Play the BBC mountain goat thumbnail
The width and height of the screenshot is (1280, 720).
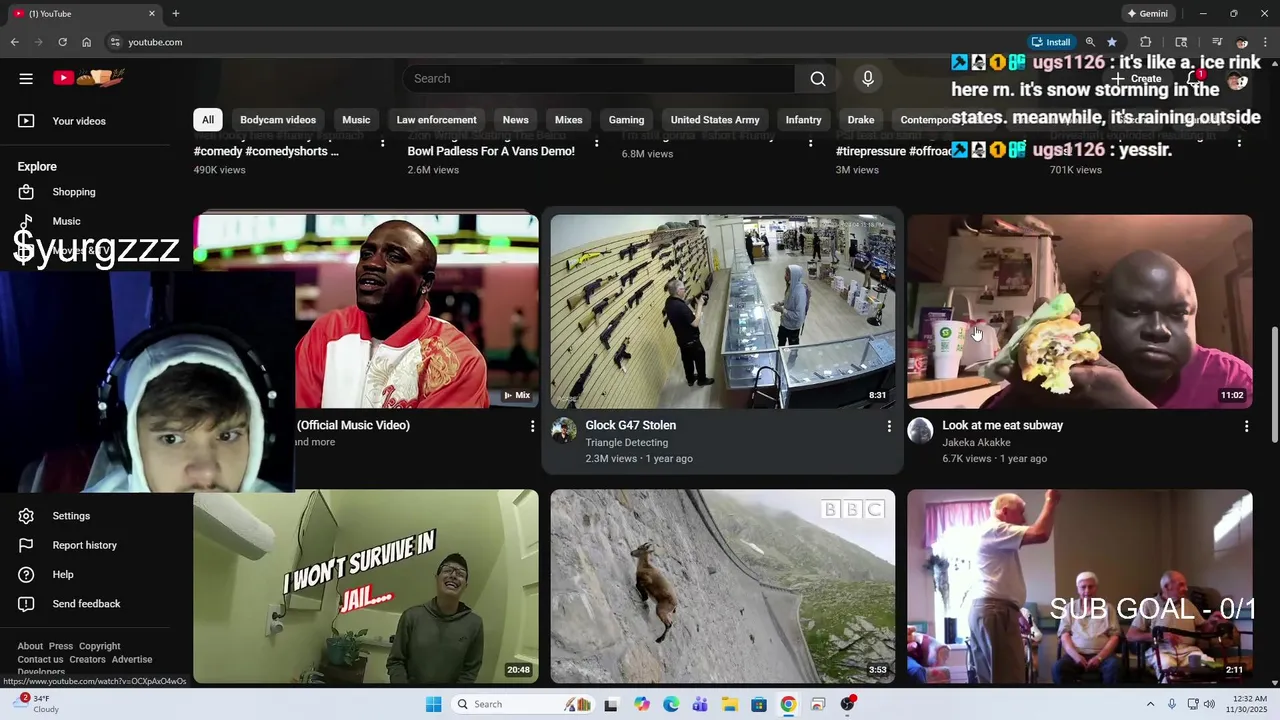723,586
